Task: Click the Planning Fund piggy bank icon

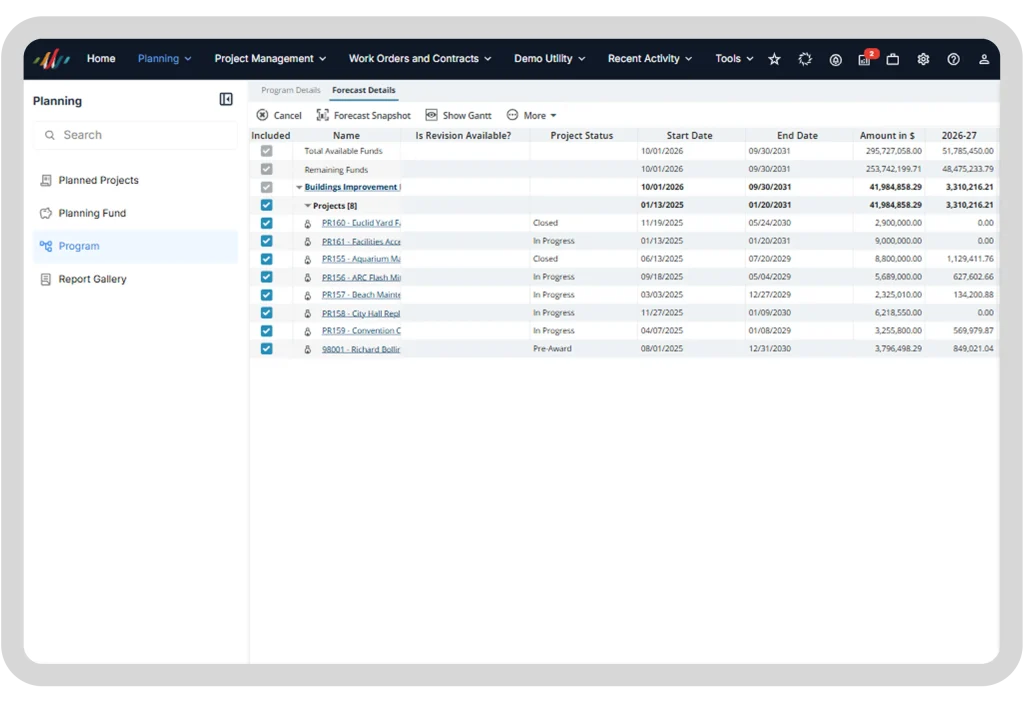Action: [x=46, y=213]
